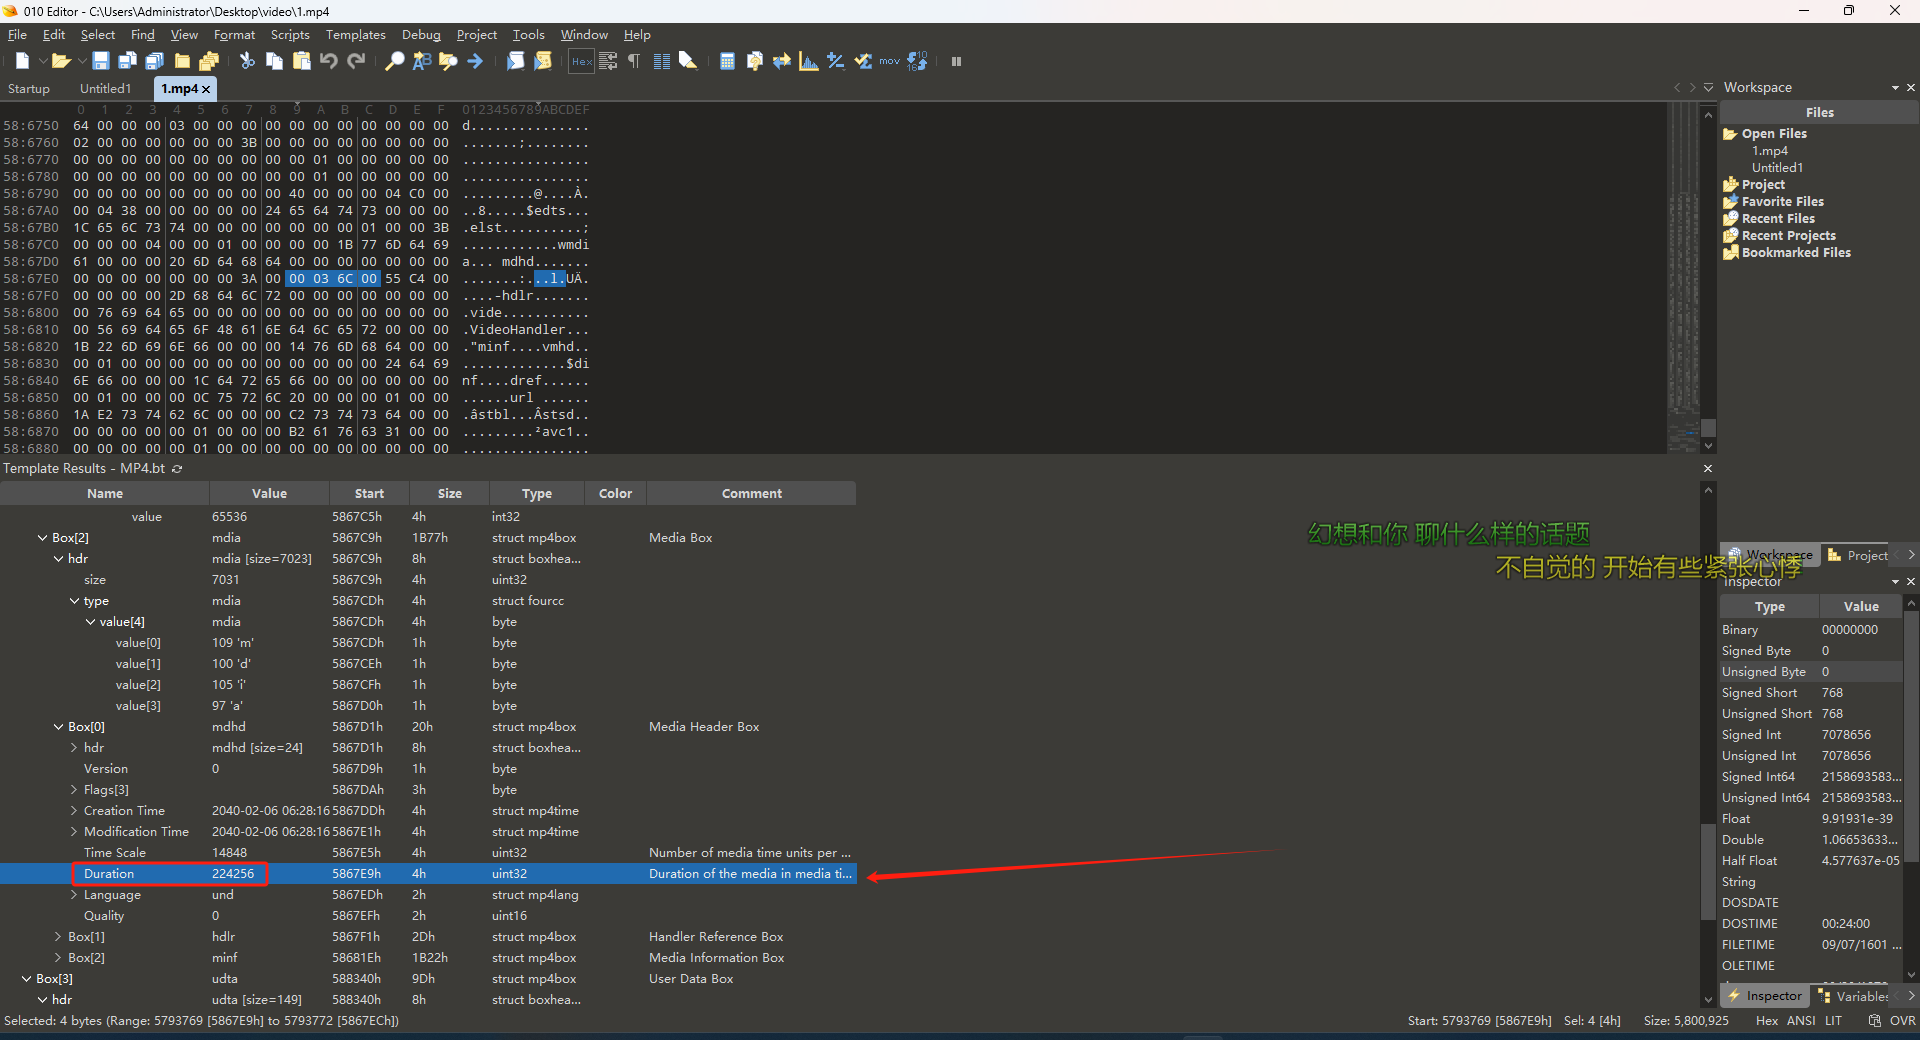
Task: Collapse the Box[0] mdhd node
Action: 58,727
